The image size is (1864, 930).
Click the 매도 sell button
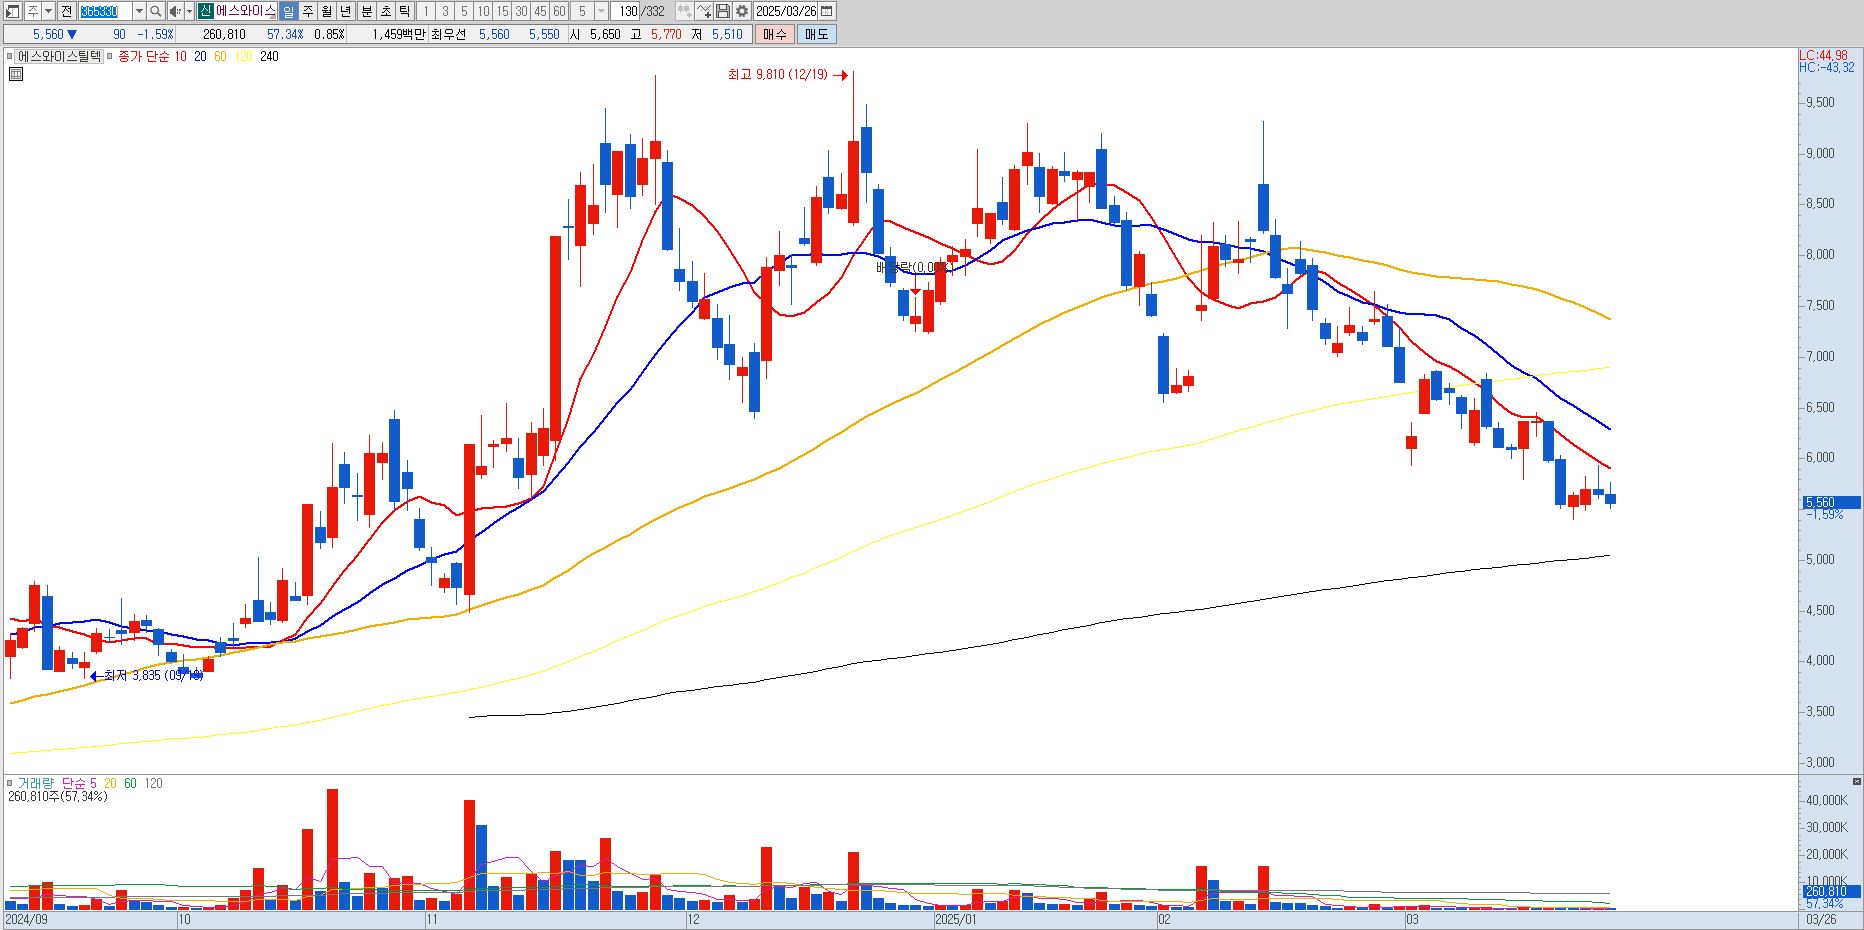pyautogui.click(x=816, y=34)
